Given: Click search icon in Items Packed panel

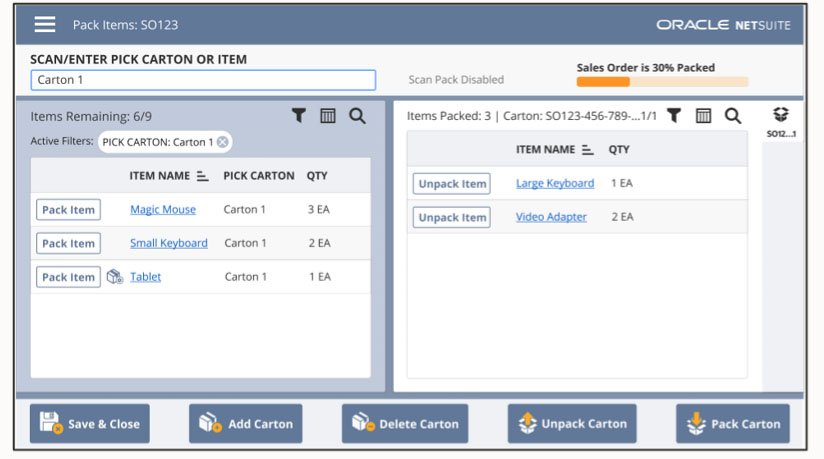Looking at the screenshot, I should [733, 116].
